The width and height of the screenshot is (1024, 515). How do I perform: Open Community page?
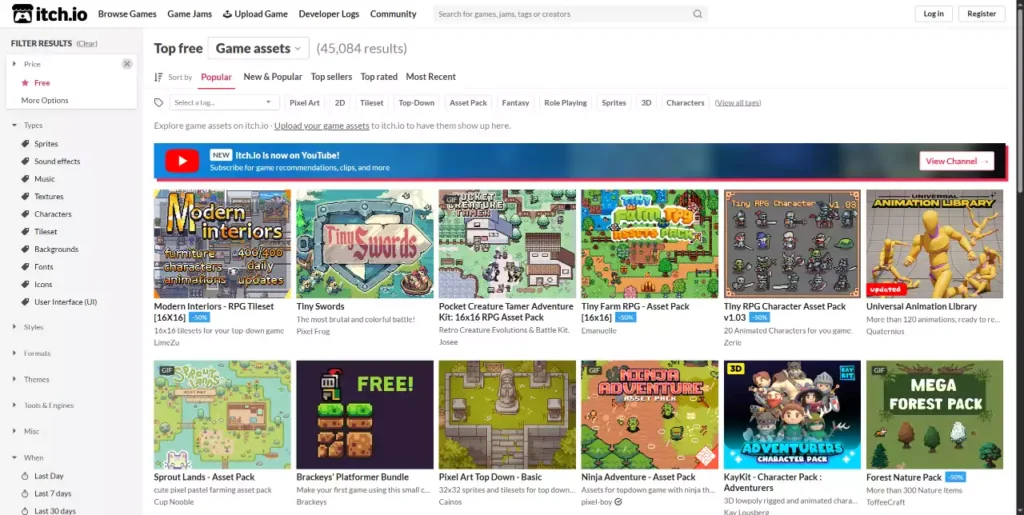pos(393,14)
